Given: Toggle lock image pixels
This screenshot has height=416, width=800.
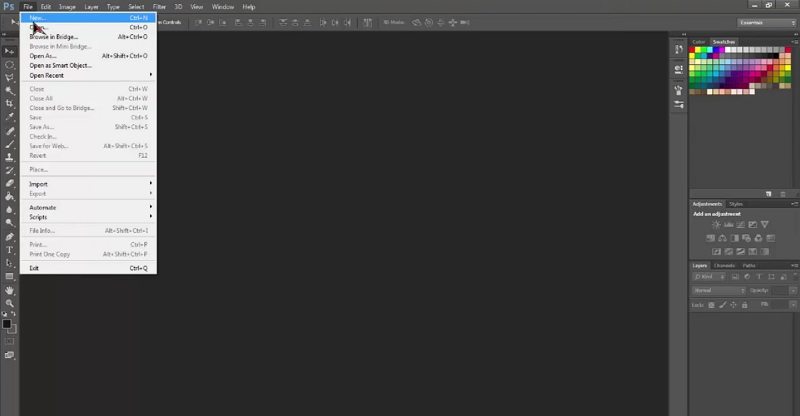Looking at the screenshot, I should click(x=722, y=305).
